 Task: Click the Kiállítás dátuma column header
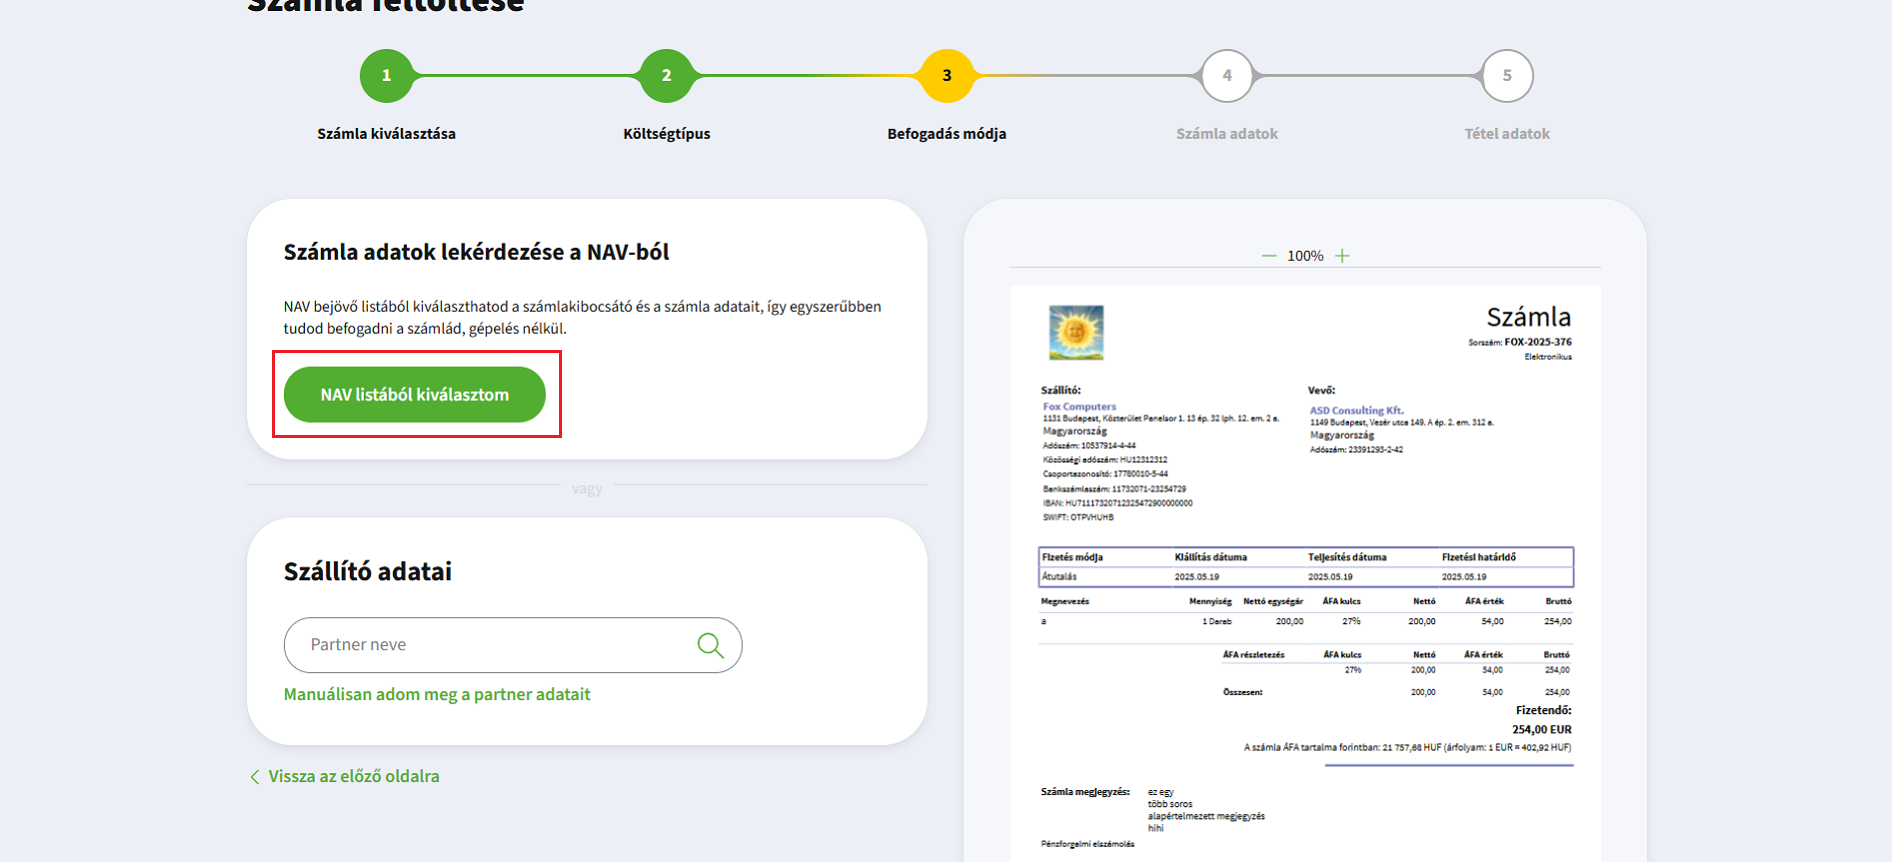coord(1211,557)
